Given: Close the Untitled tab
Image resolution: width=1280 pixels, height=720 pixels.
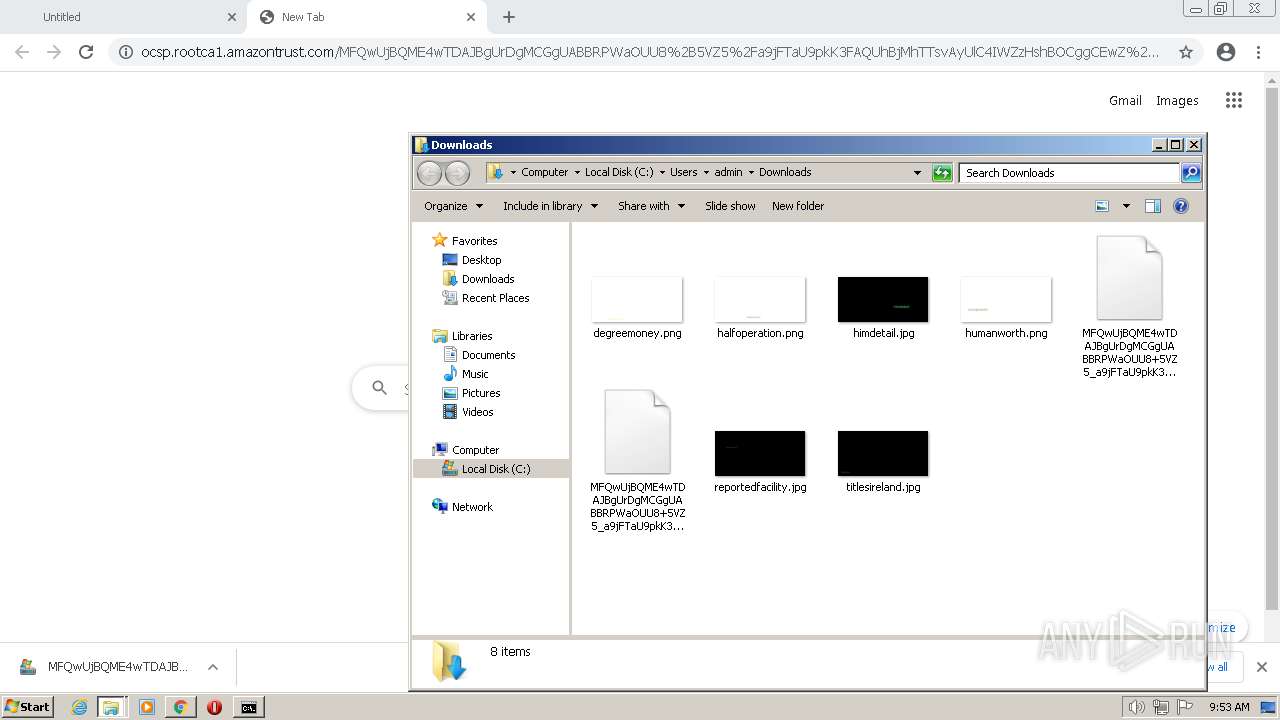Looking at the screenshot, I should (x=232, y=17).
